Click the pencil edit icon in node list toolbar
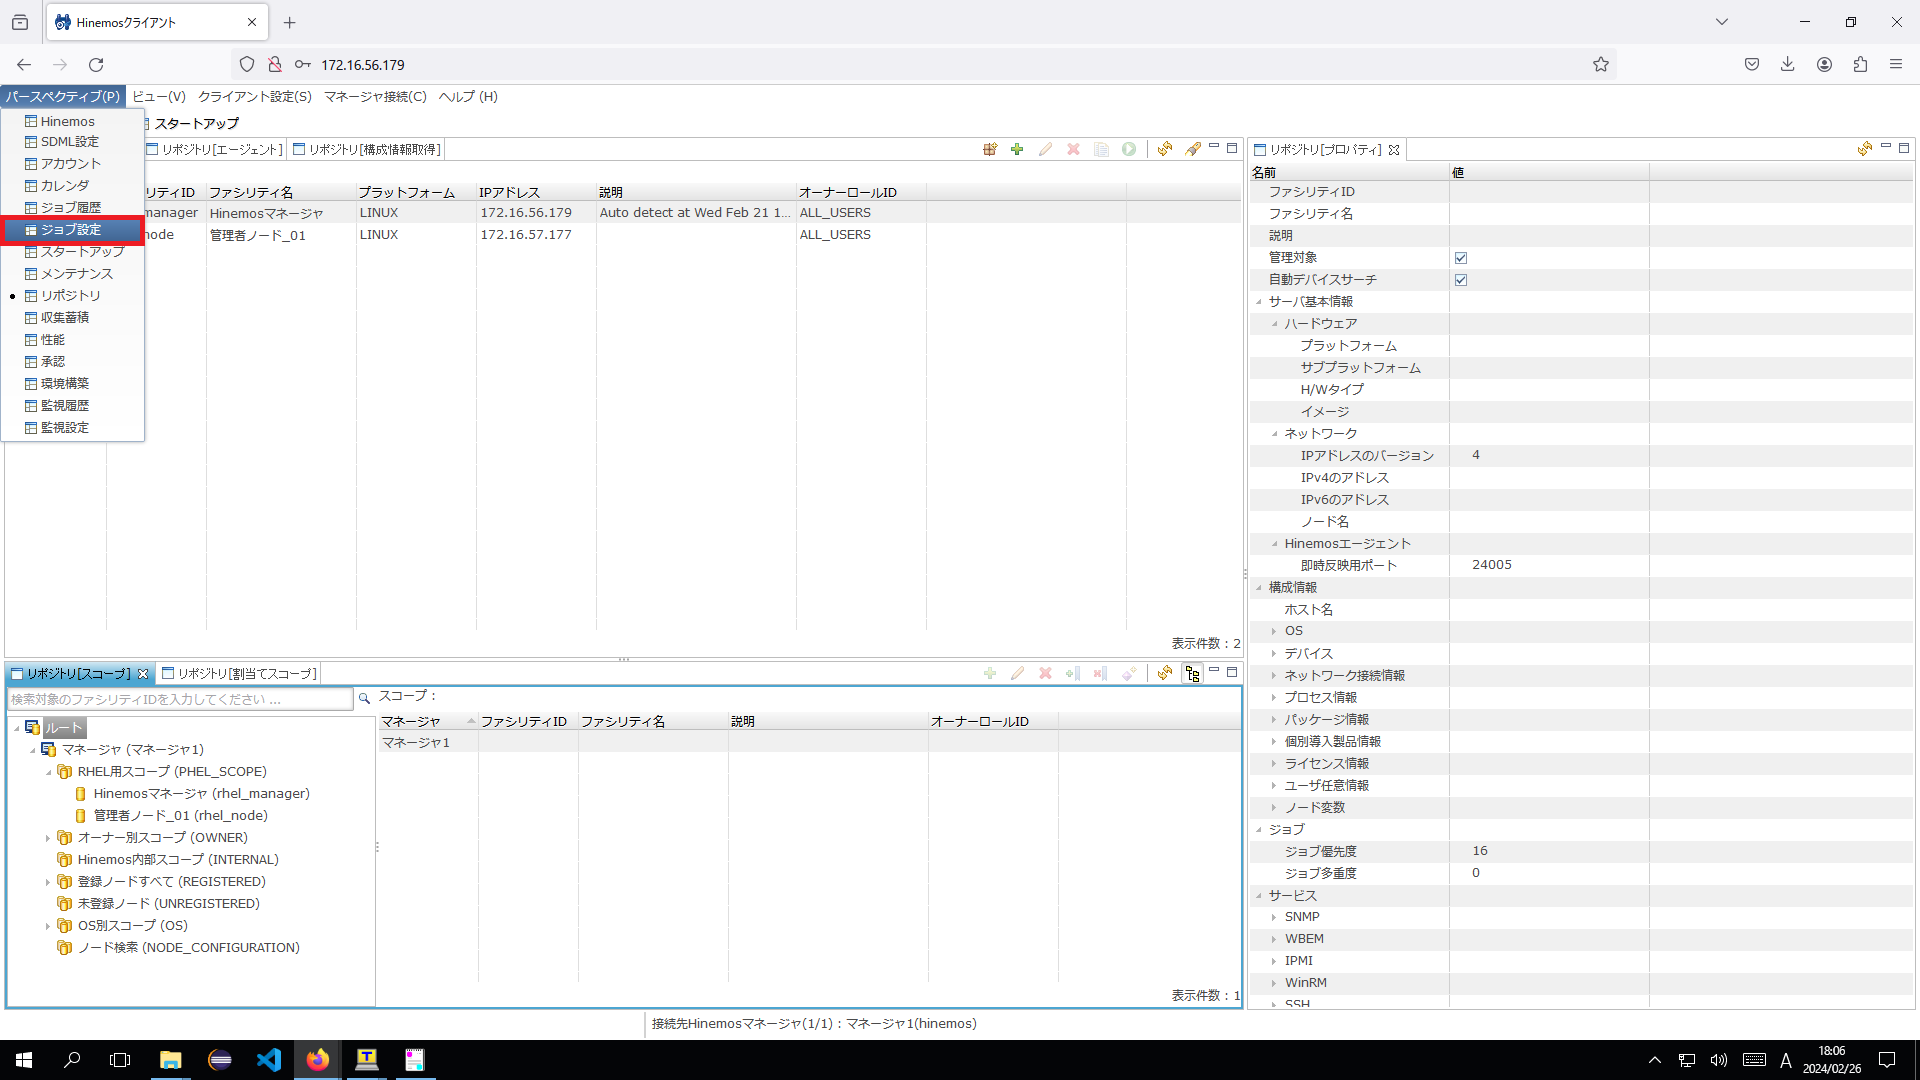The height and width of the screenshot is (1080, 1920). pos(1045,149)
